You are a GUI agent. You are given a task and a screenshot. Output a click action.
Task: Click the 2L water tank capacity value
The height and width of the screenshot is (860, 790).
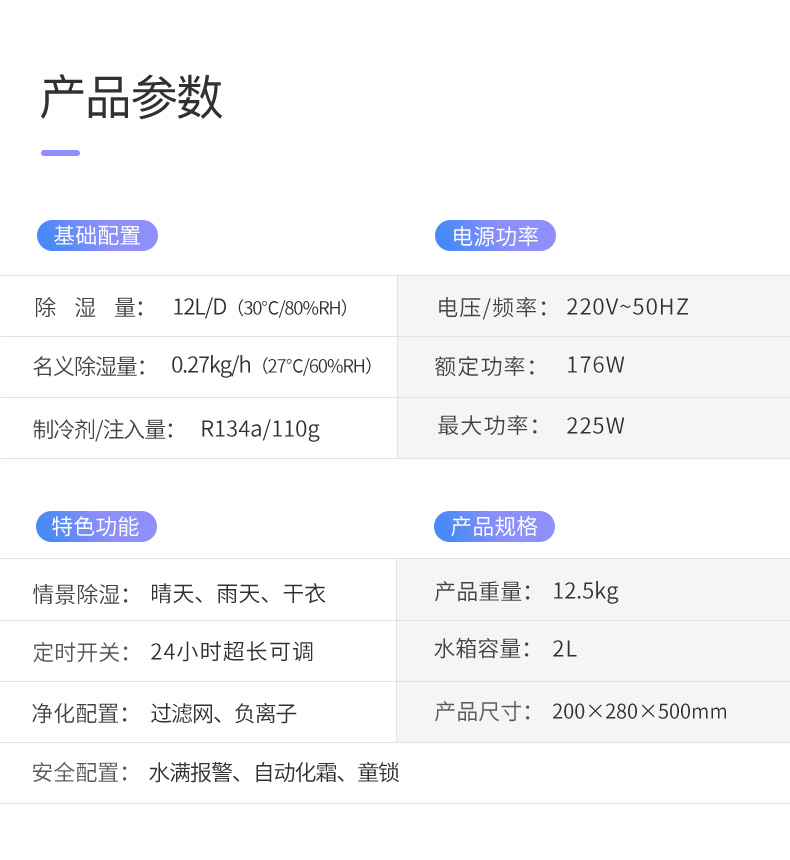564,649
